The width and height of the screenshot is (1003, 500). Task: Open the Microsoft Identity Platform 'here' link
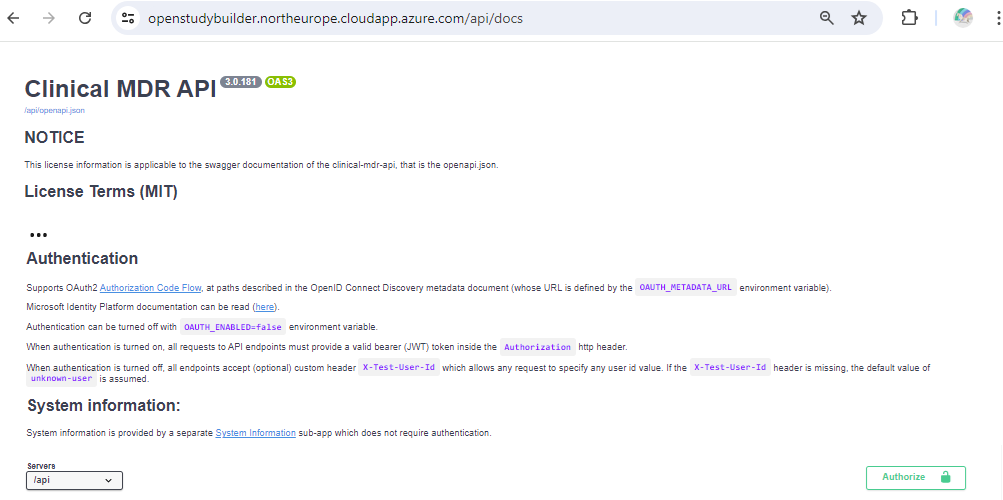coord(265,307)
